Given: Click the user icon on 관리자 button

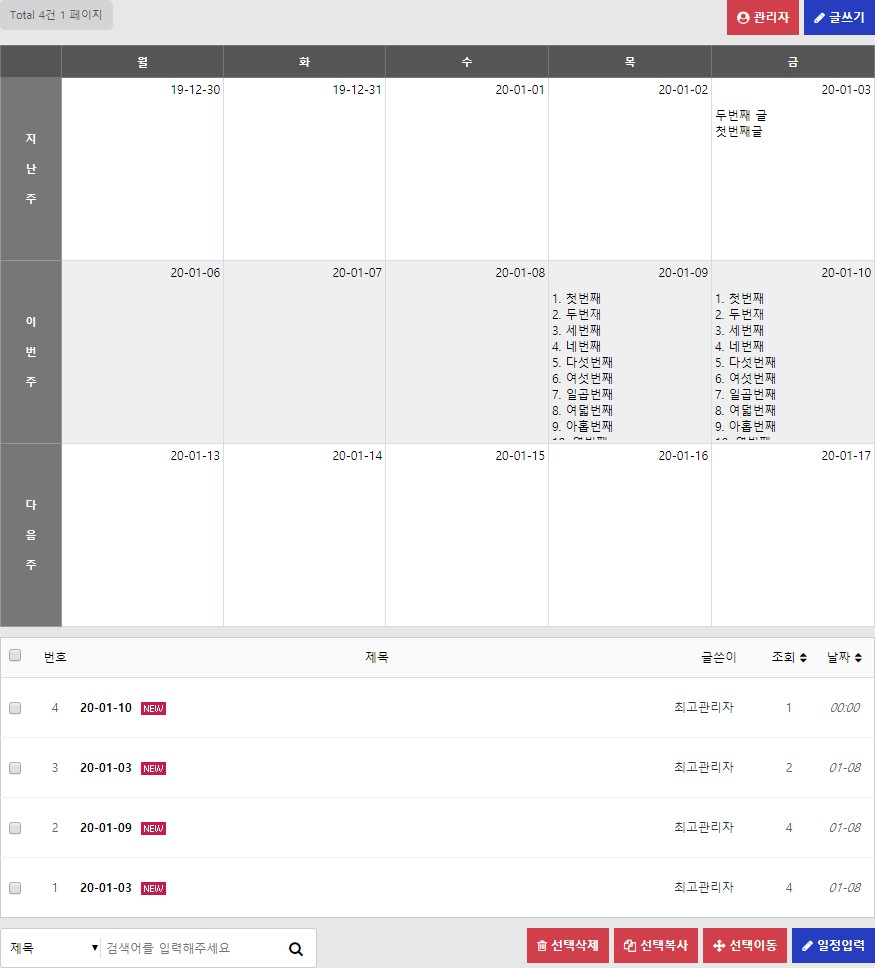Looking at the screenshot, I should click(742, 18).
